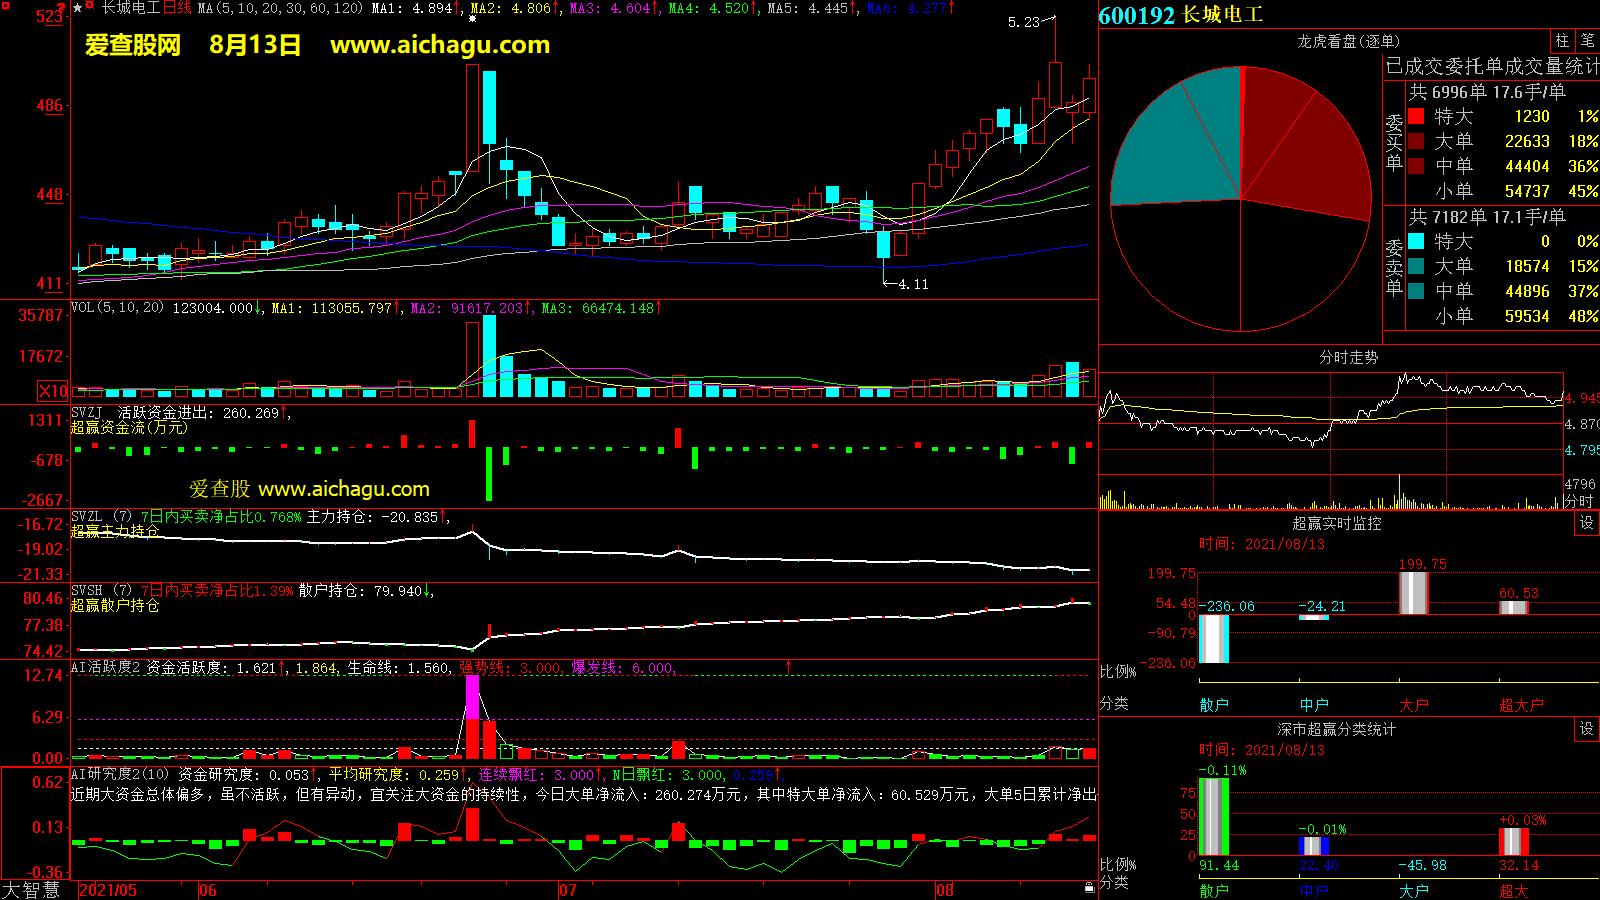Click the X10 volume scale indicator
Viewport: 1600px width, 900px height.
tap(53, 391)
